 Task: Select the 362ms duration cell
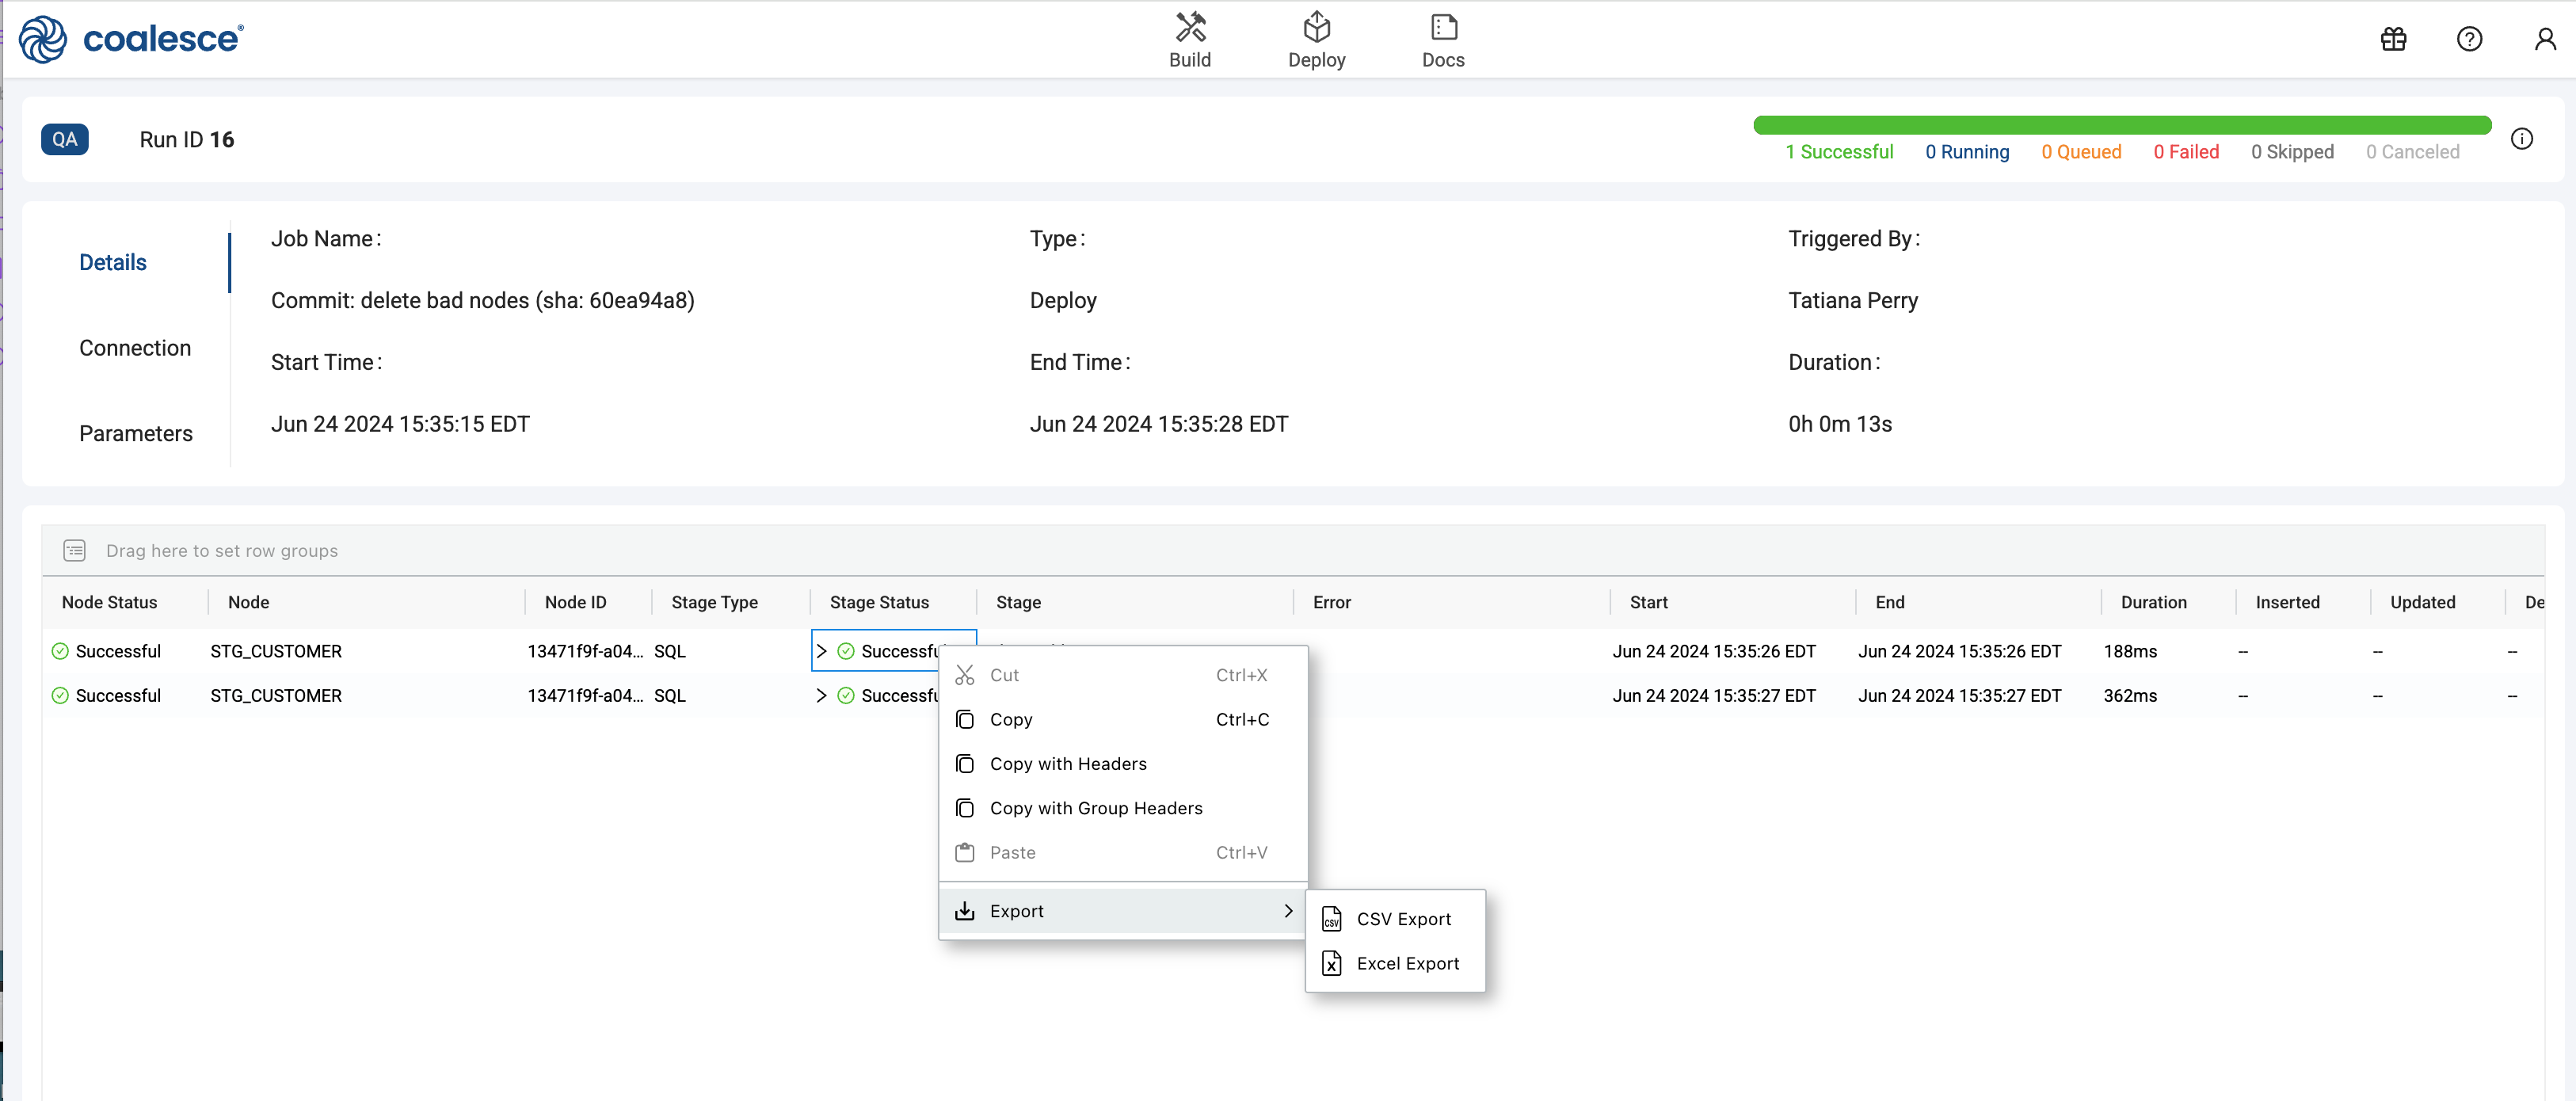point(2130,695)
